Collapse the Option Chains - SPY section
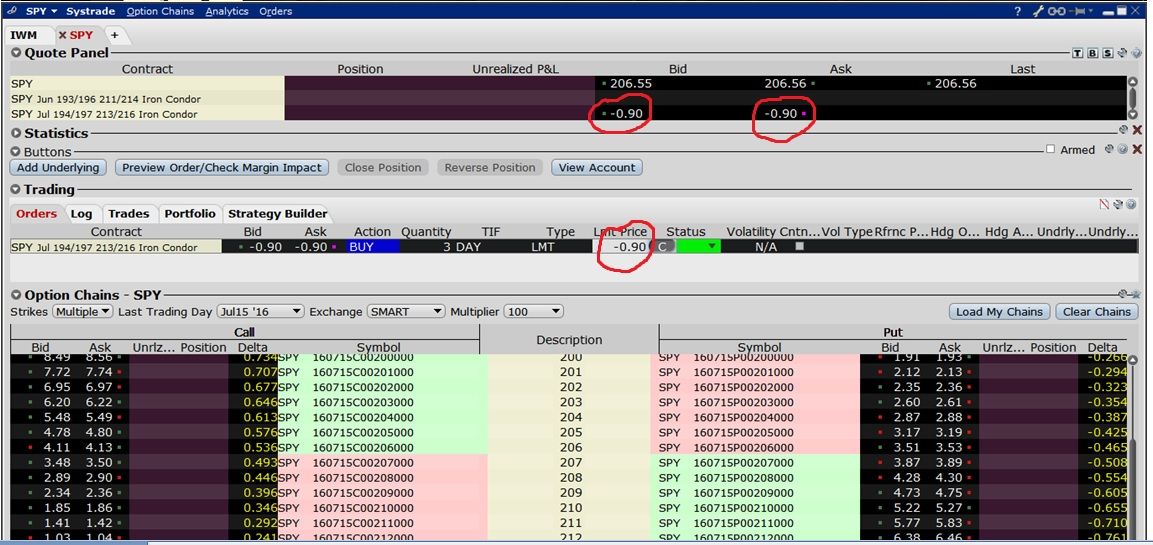 pos(16,295)
